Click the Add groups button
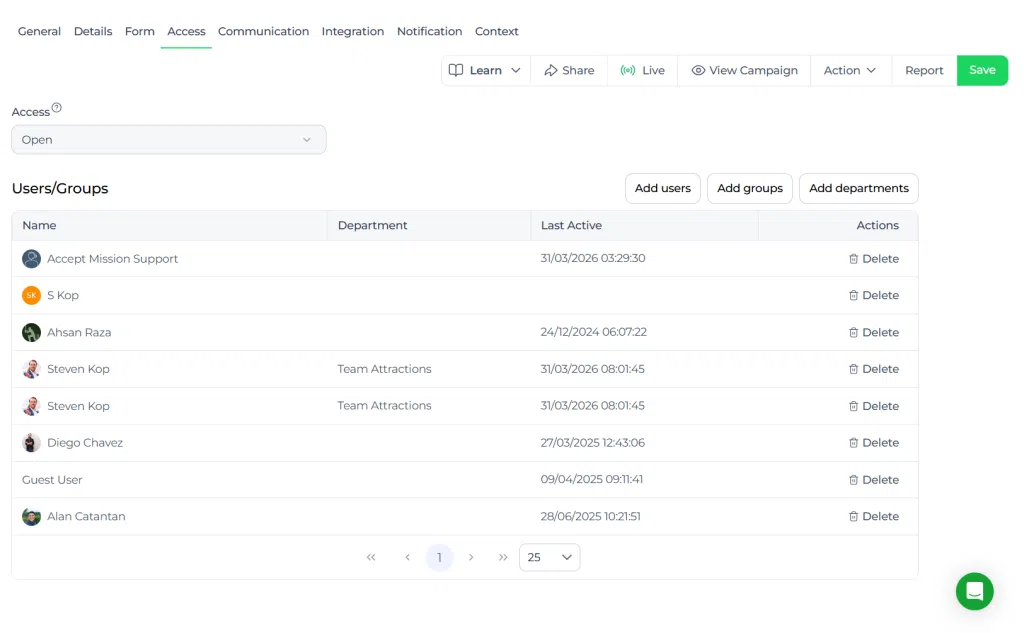The image size is (1024, 633). point(750,188)
